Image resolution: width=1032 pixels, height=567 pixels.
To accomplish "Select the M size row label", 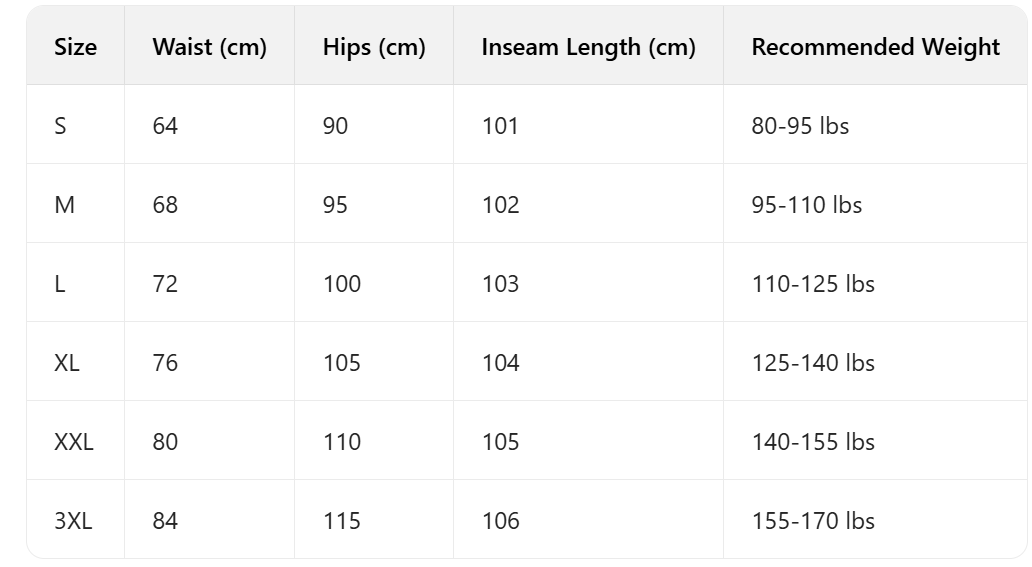I will (x=65, y=205).
